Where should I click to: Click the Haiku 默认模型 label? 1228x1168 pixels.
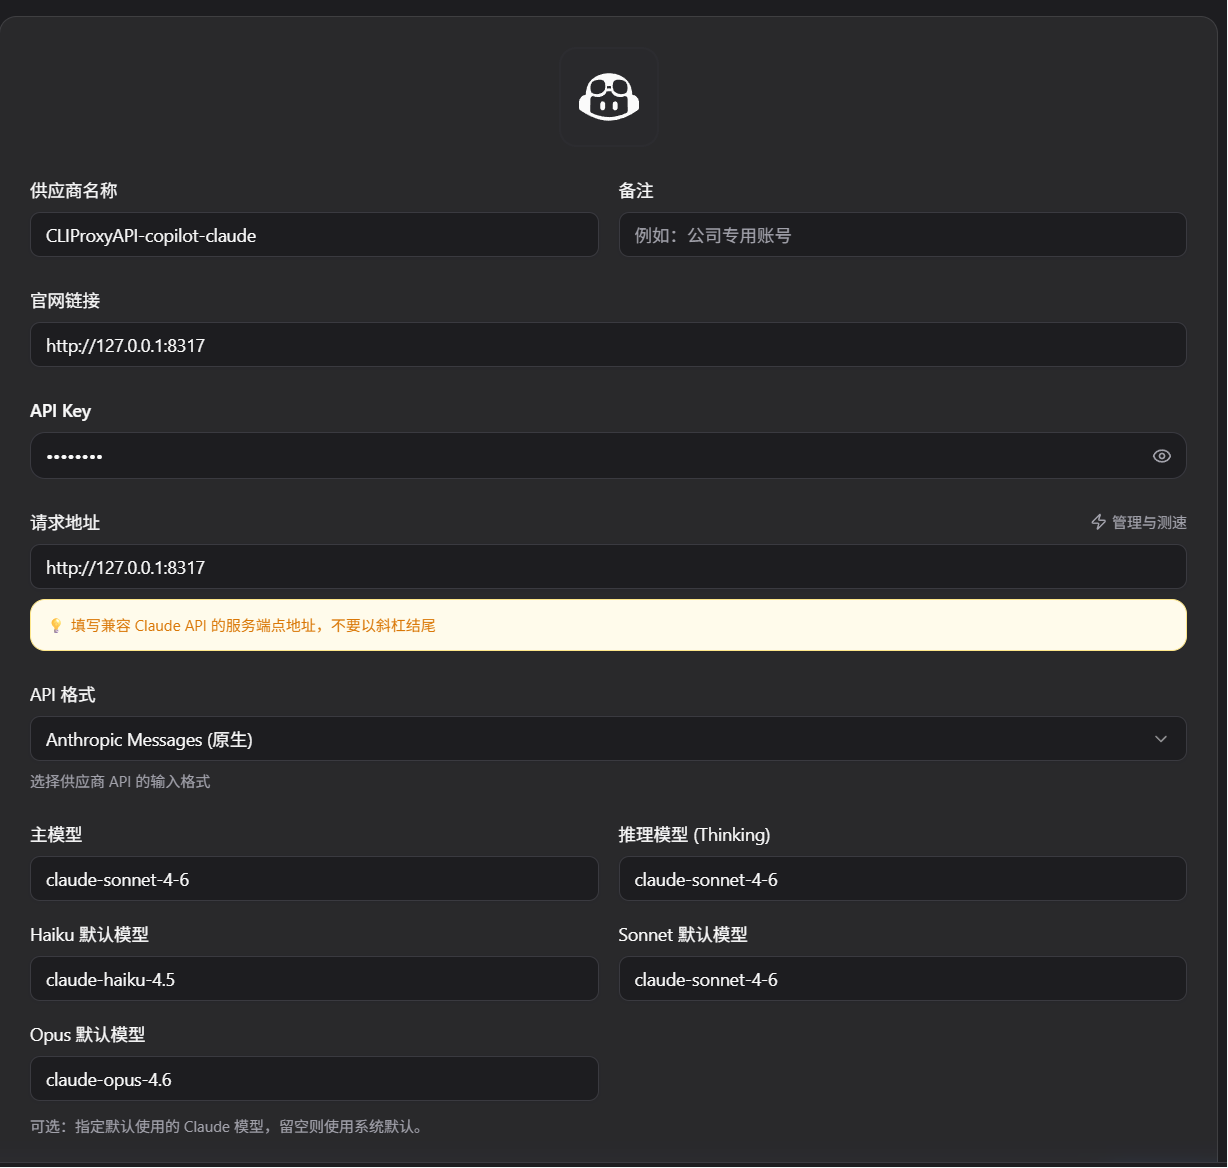point(89,935)
